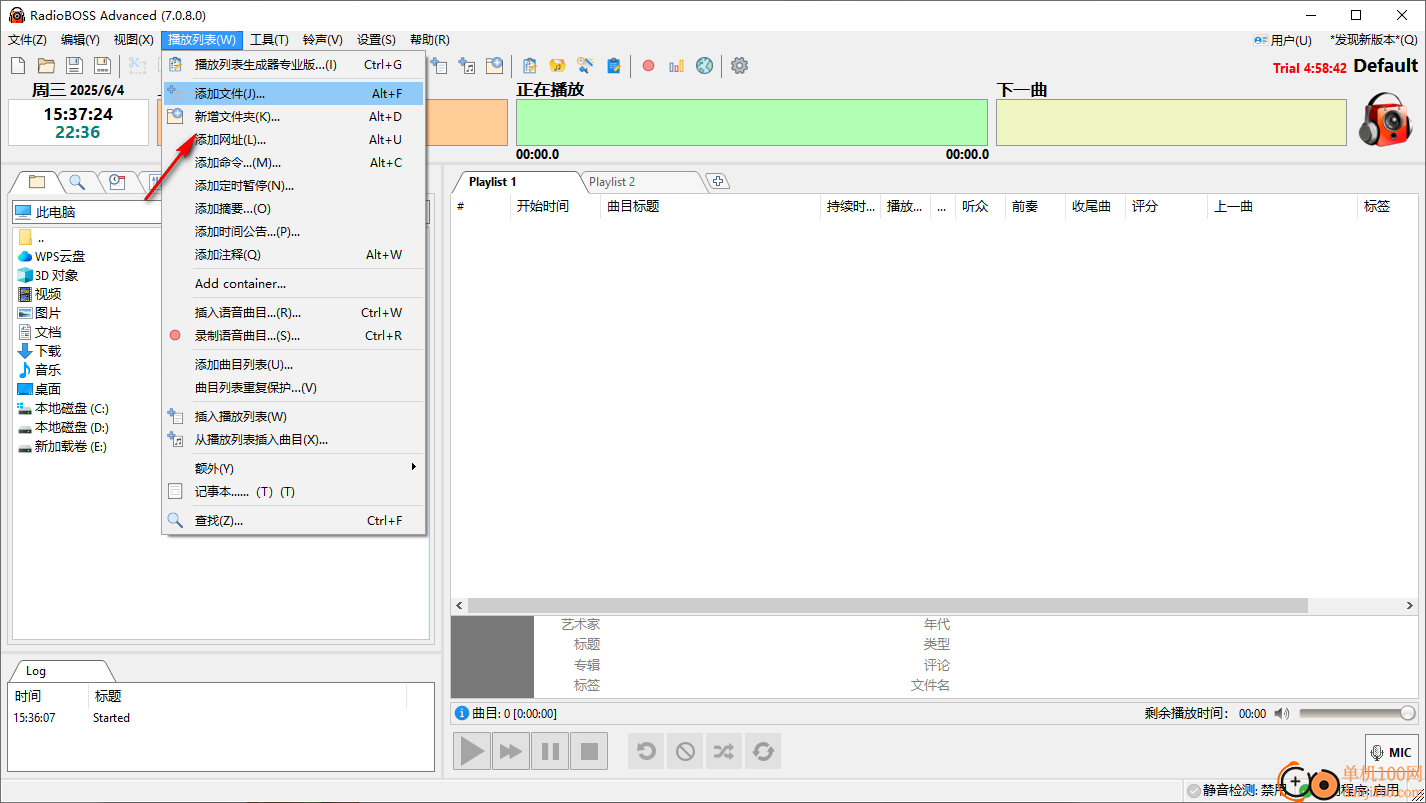
Task: Click *发现新版本*(Y) link
Action: point(1373,40)
